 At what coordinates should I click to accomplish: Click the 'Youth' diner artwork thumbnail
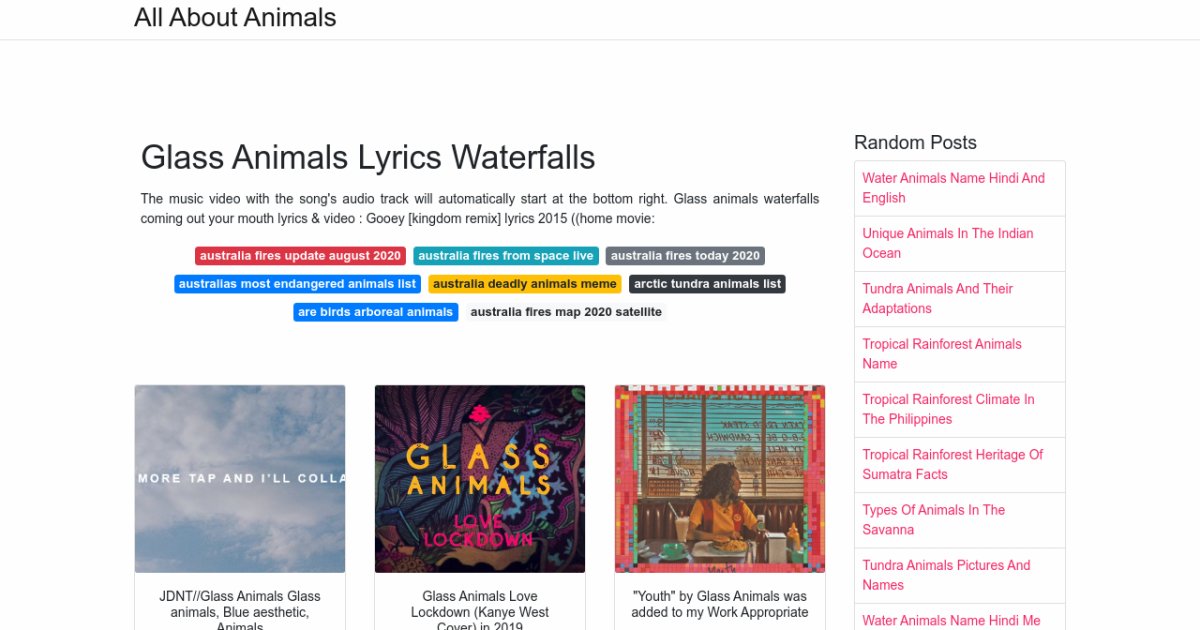pos(720,479)
